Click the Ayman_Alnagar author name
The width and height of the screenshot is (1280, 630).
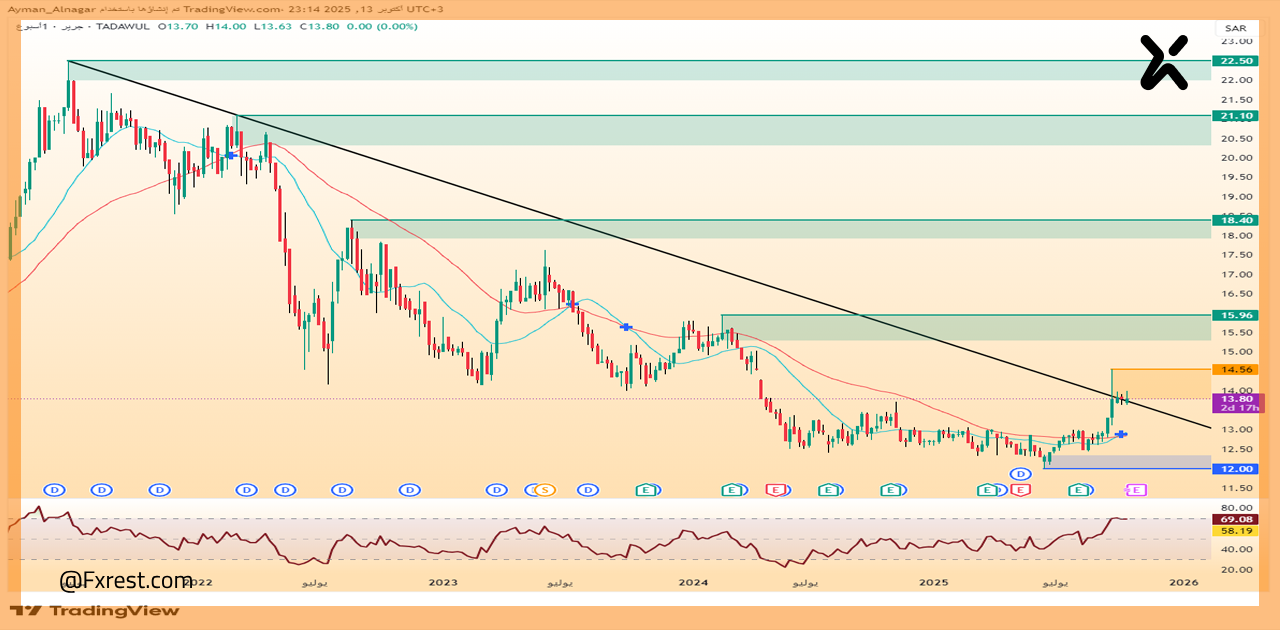(52, 8)
